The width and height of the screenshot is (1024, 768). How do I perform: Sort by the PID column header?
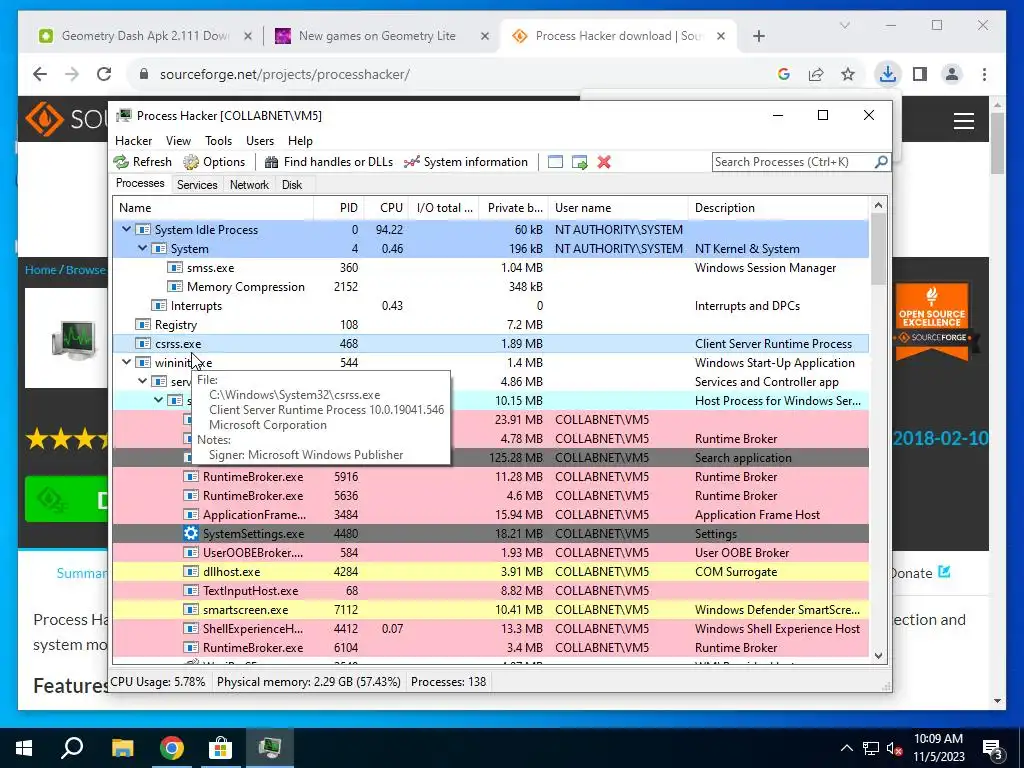coord(339,208)
